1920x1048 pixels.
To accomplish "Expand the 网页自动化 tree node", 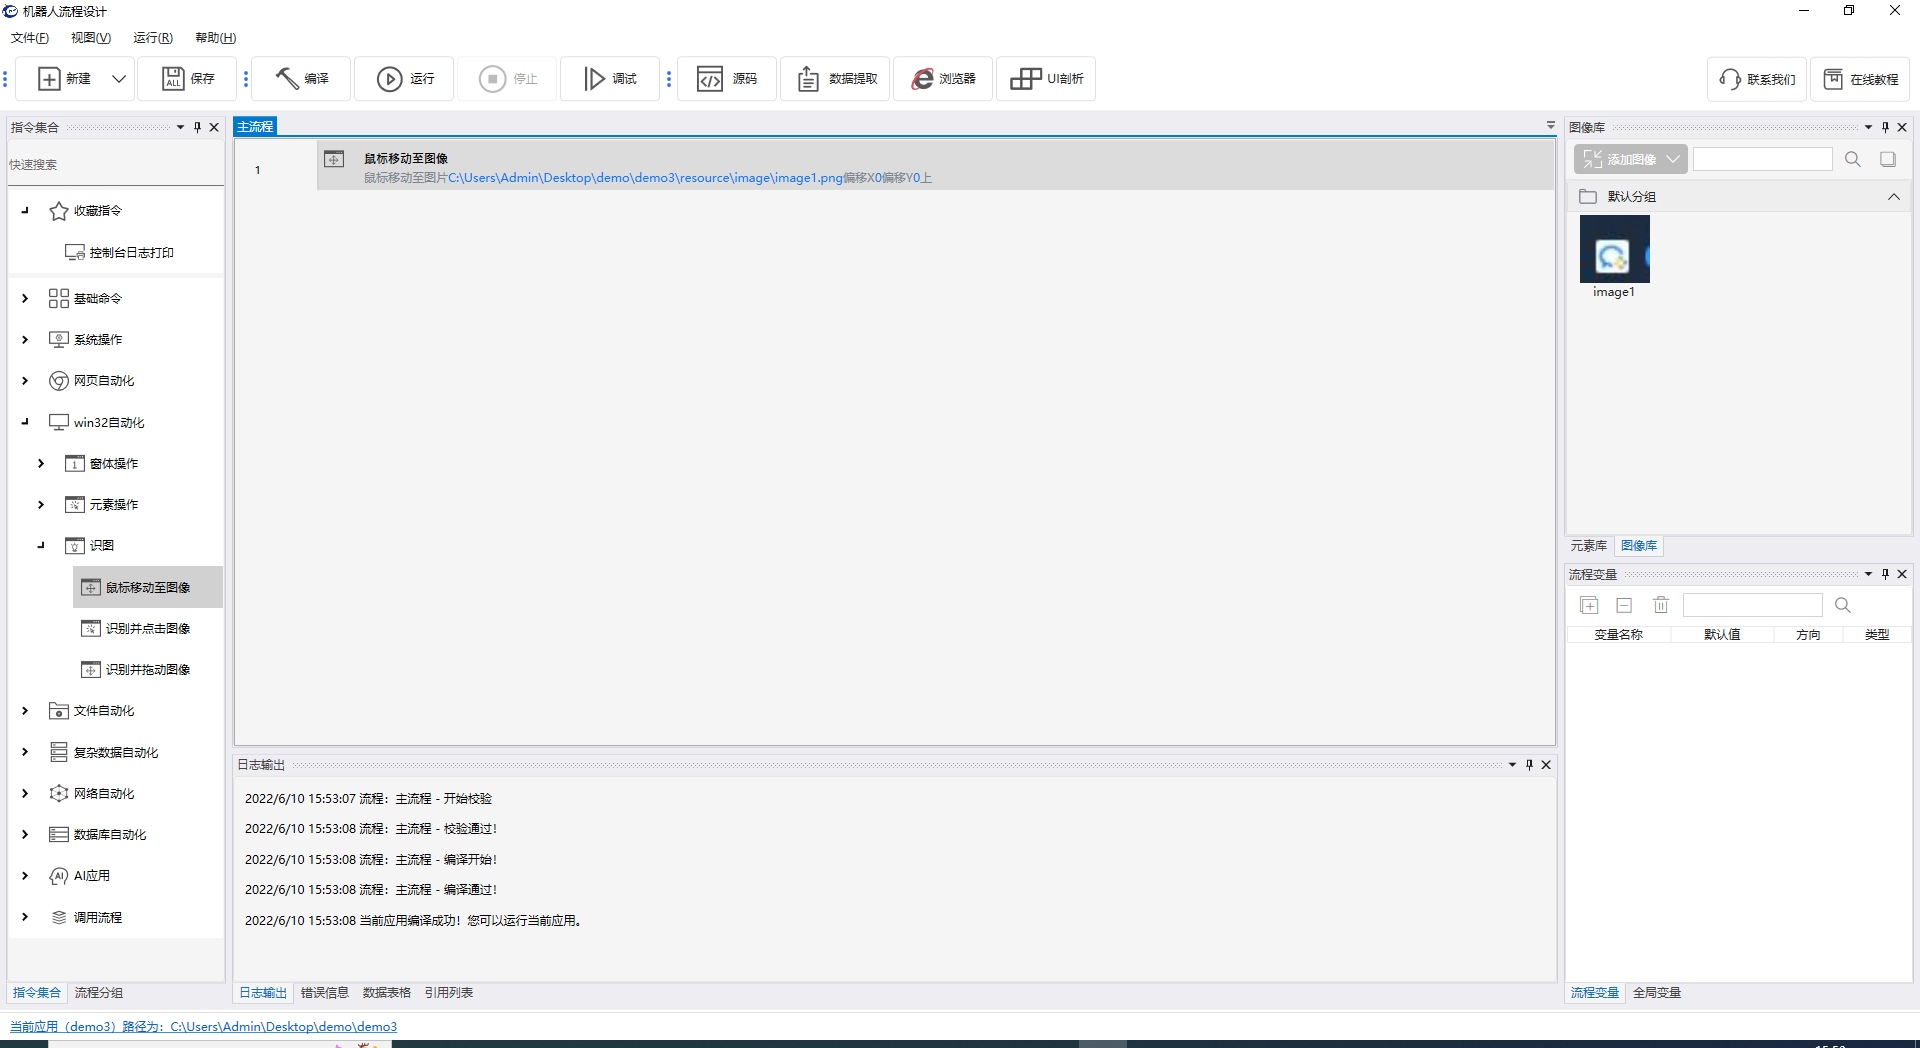I will click(x=25, y=381).
